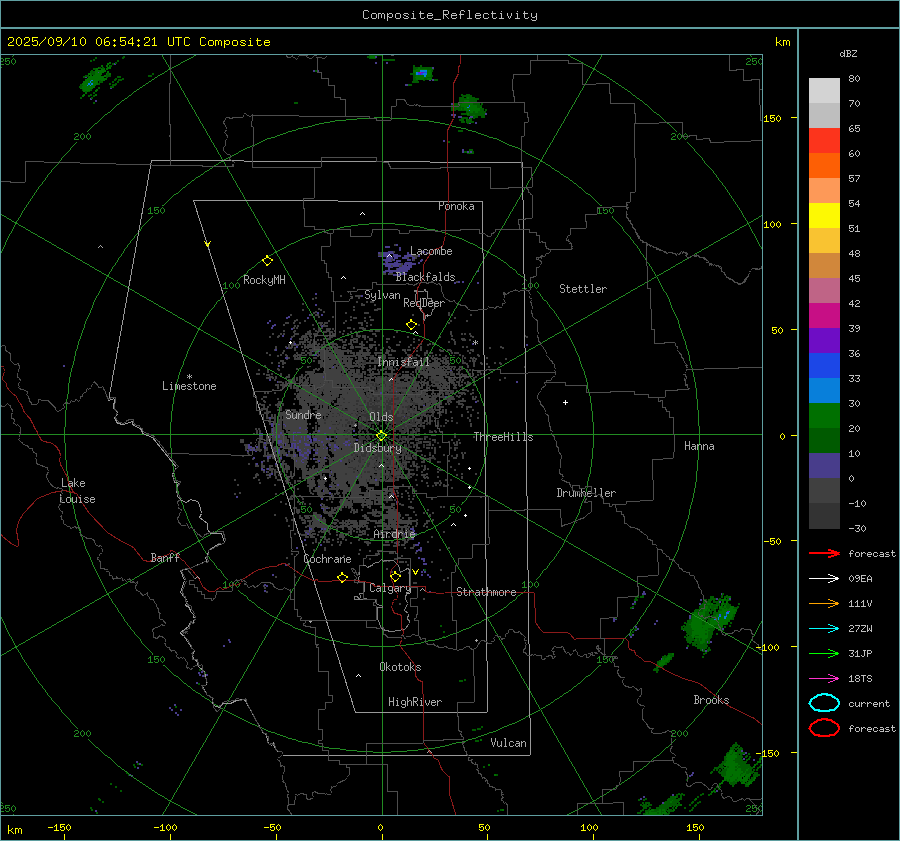Viewport: 900px width, 841px height.
Task: Click the cyan current oval icon
Action: coord(824,703)
